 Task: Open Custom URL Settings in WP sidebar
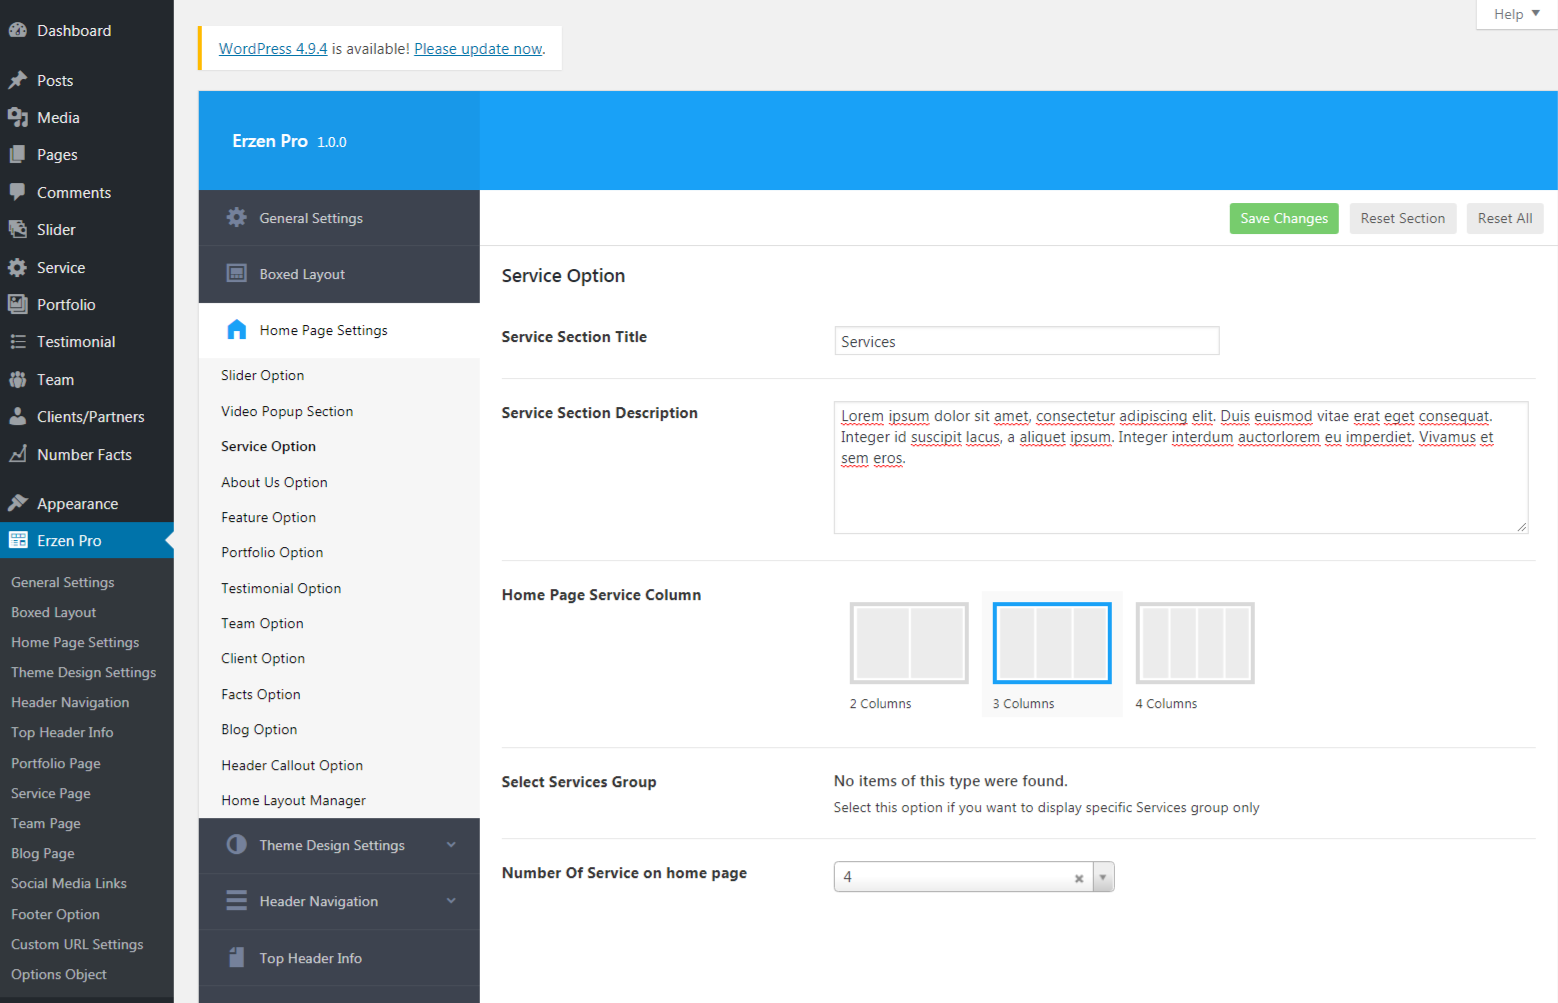click(77, 944)
